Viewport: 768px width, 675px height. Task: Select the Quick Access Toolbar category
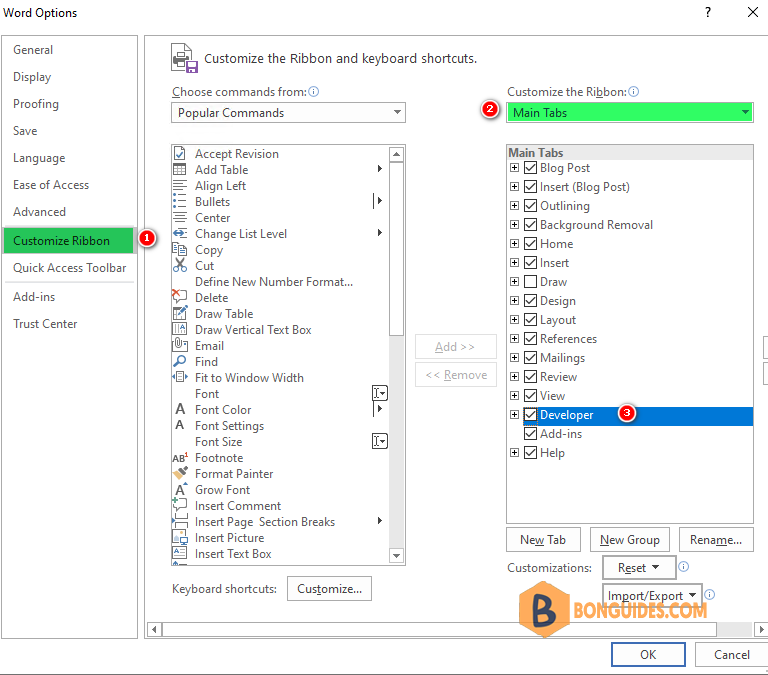click(70, 267)
